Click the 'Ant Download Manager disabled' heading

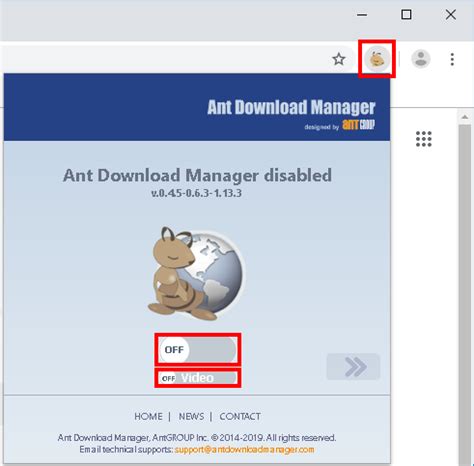197,175
